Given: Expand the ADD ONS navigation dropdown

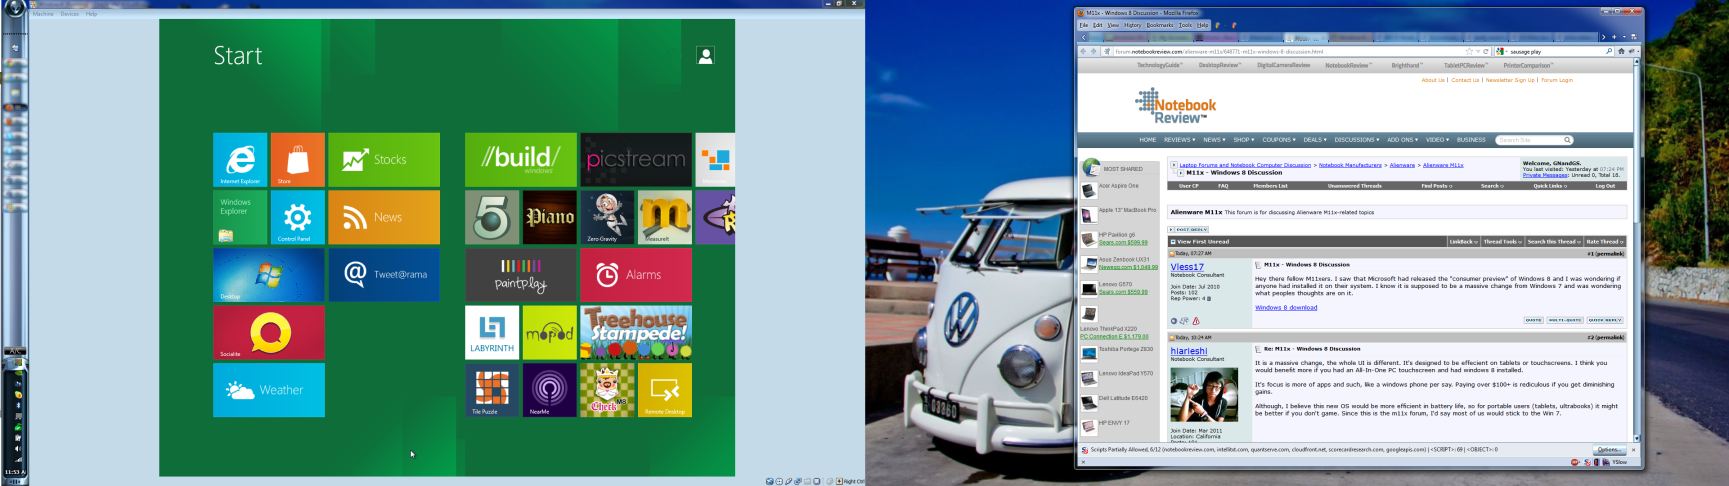Looking at the screenshot, I should 1403,140.
